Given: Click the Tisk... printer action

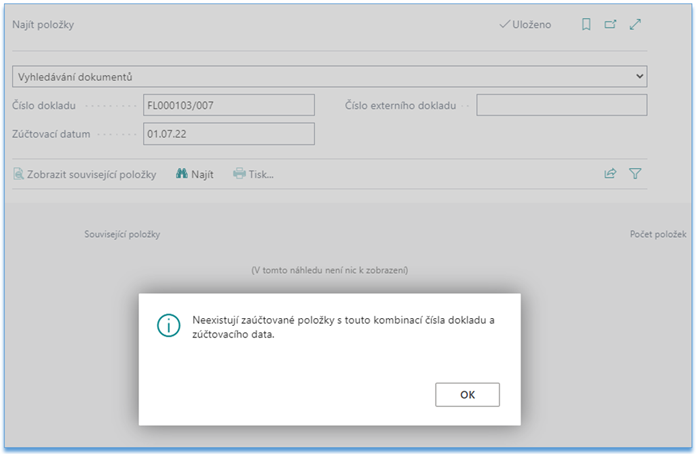Looking at the screenshot, I should click(253, 174).
